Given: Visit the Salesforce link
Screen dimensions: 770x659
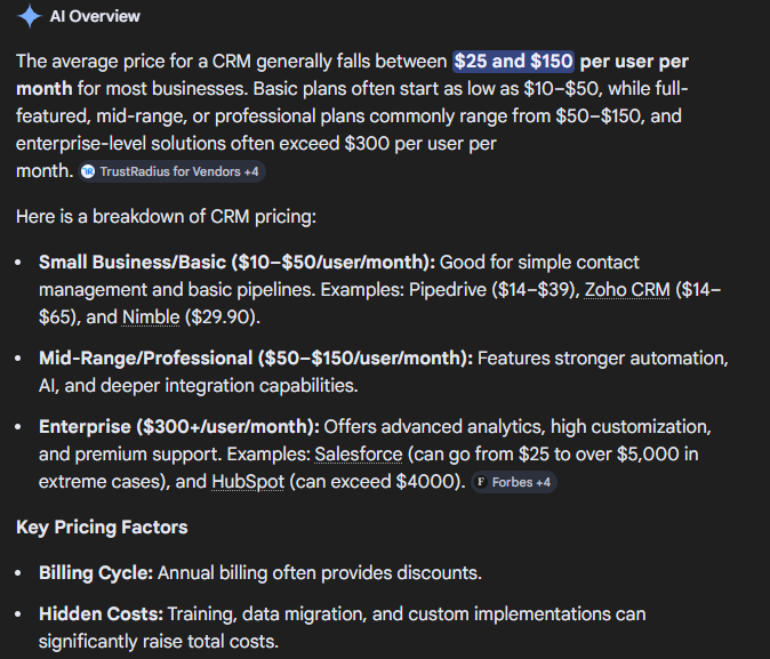Looking at the screenshot, I should click(358, 454).
